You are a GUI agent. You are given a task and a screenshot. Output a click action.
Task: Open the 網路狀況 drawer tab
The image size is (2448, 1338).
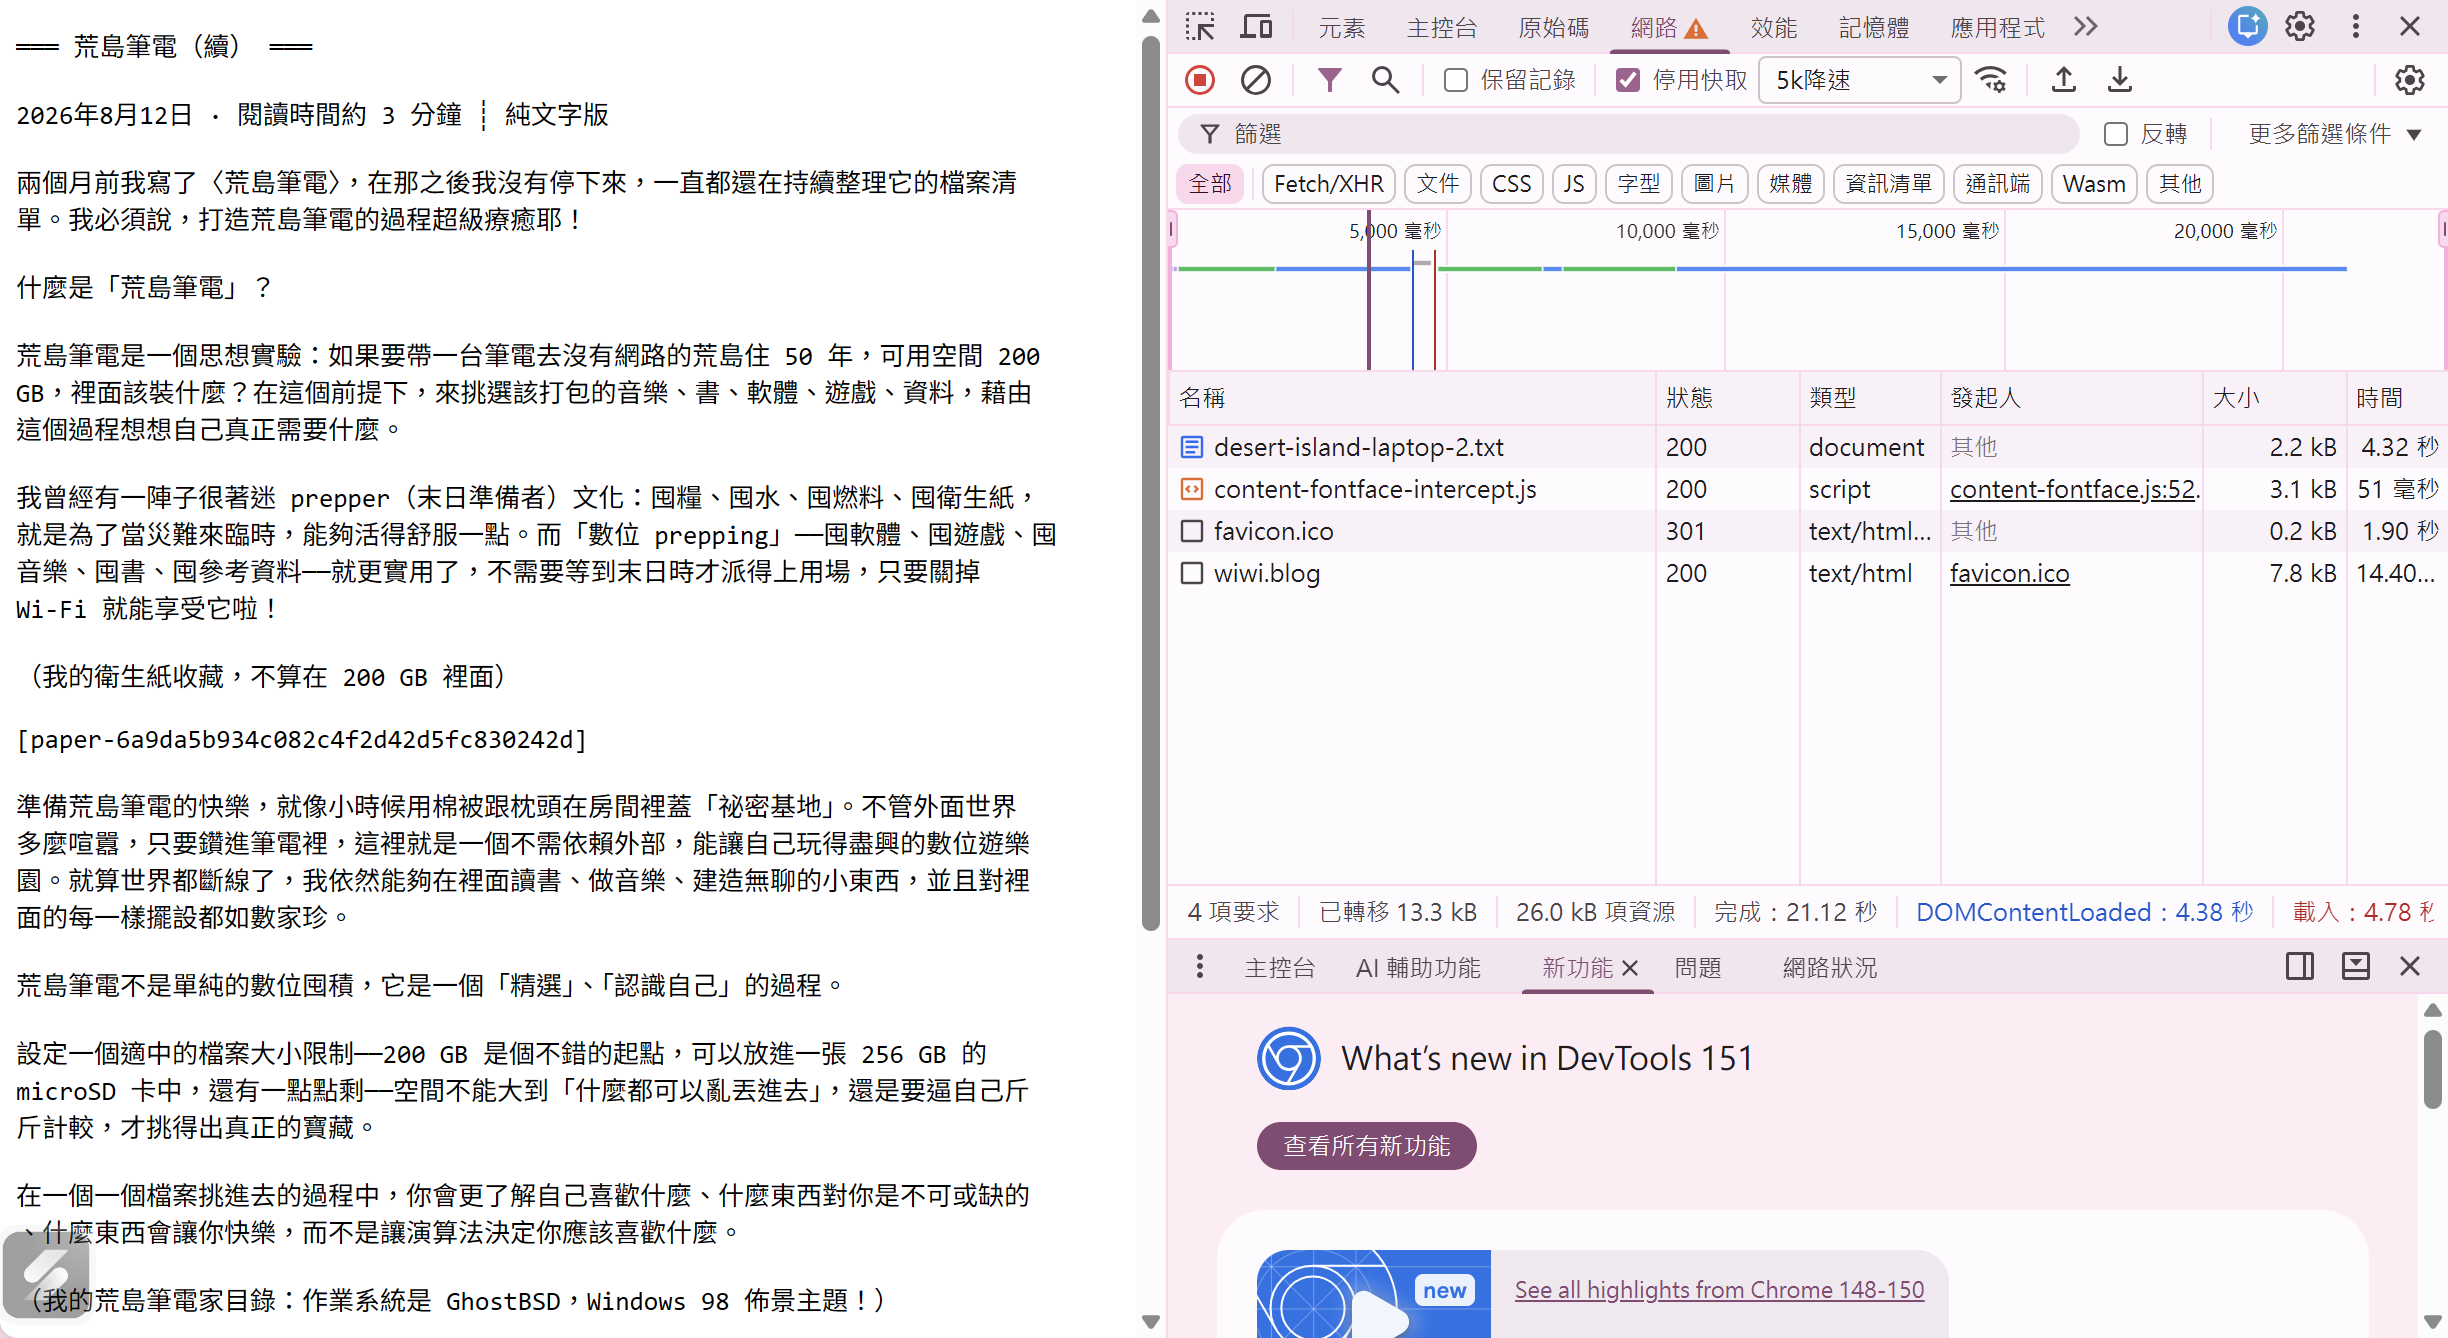[x=1829, y=968]
